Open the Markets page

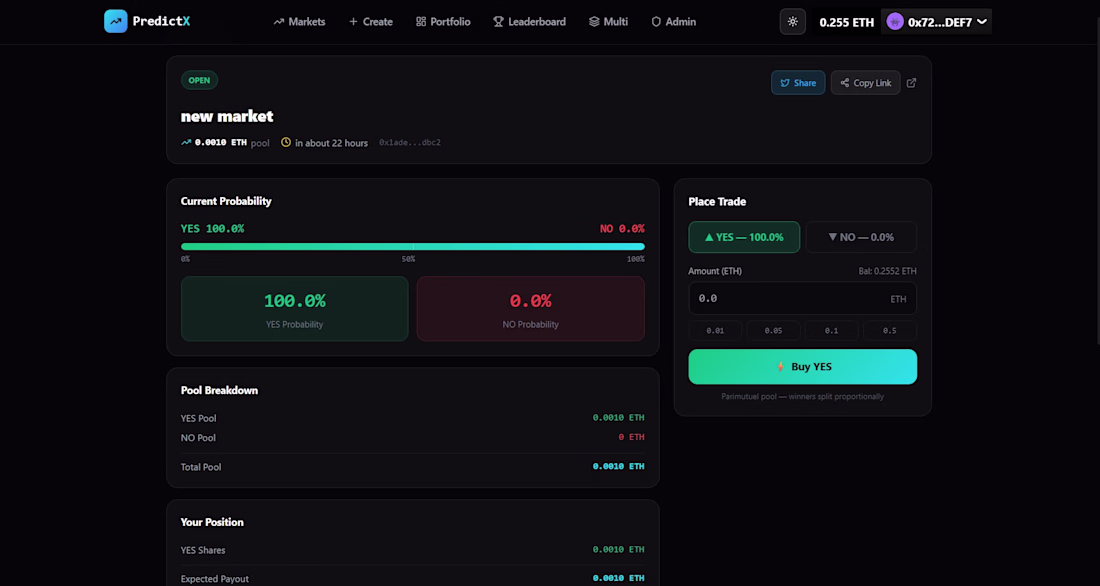(300, 22)
